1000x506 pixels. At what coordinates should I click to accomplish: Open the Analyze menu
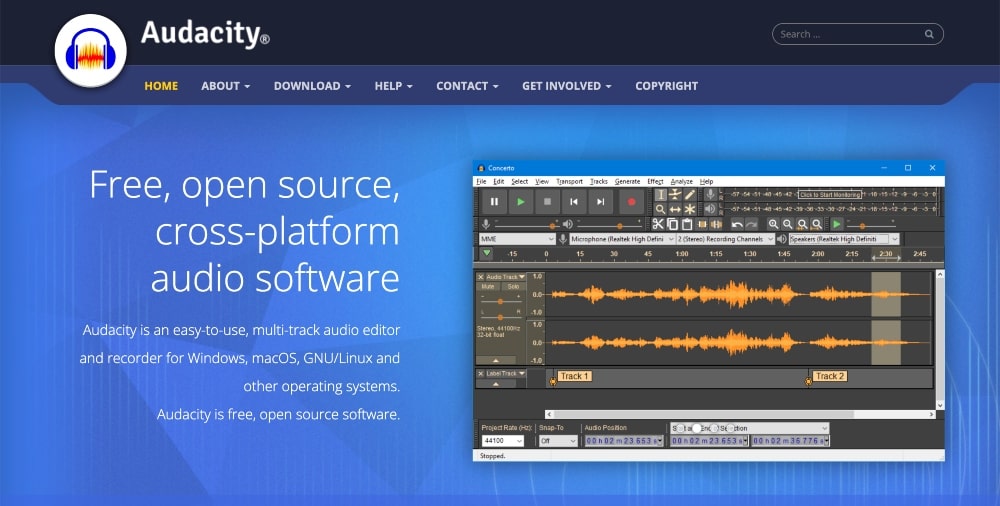pyautogui.click(x=682, y=181)
